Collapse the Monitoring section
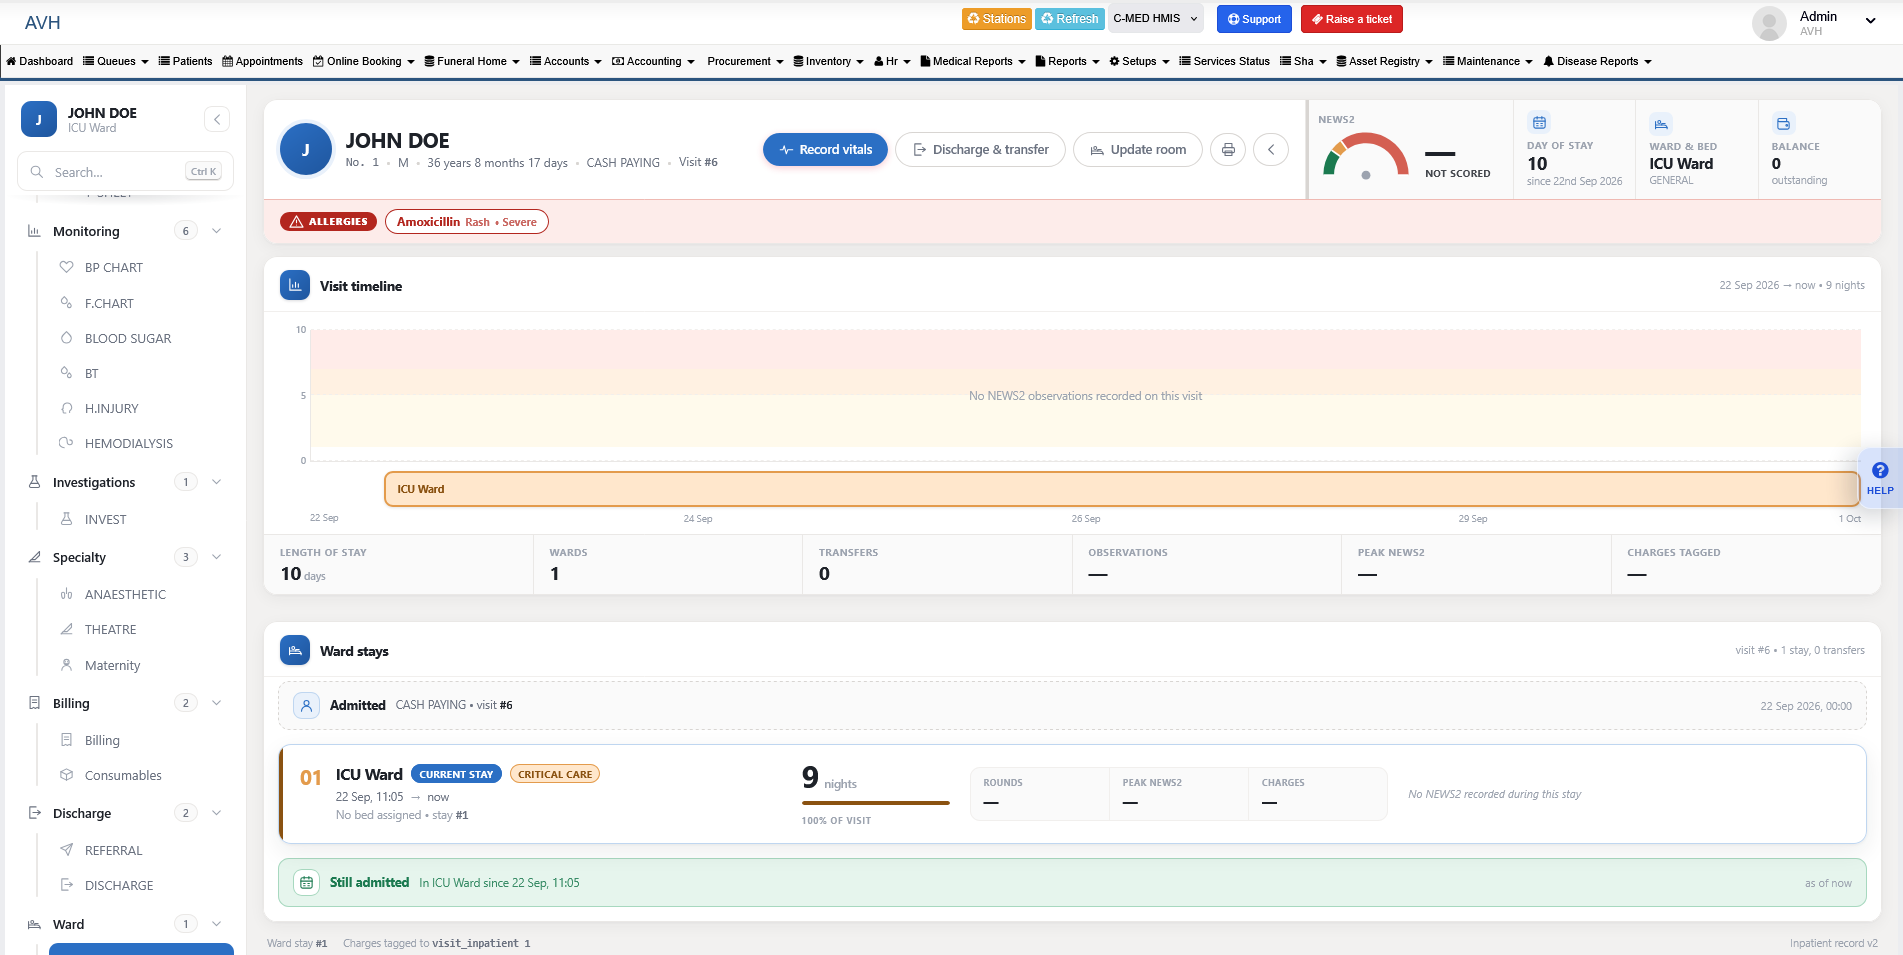Screen dimensions: 1903x955 216,231
